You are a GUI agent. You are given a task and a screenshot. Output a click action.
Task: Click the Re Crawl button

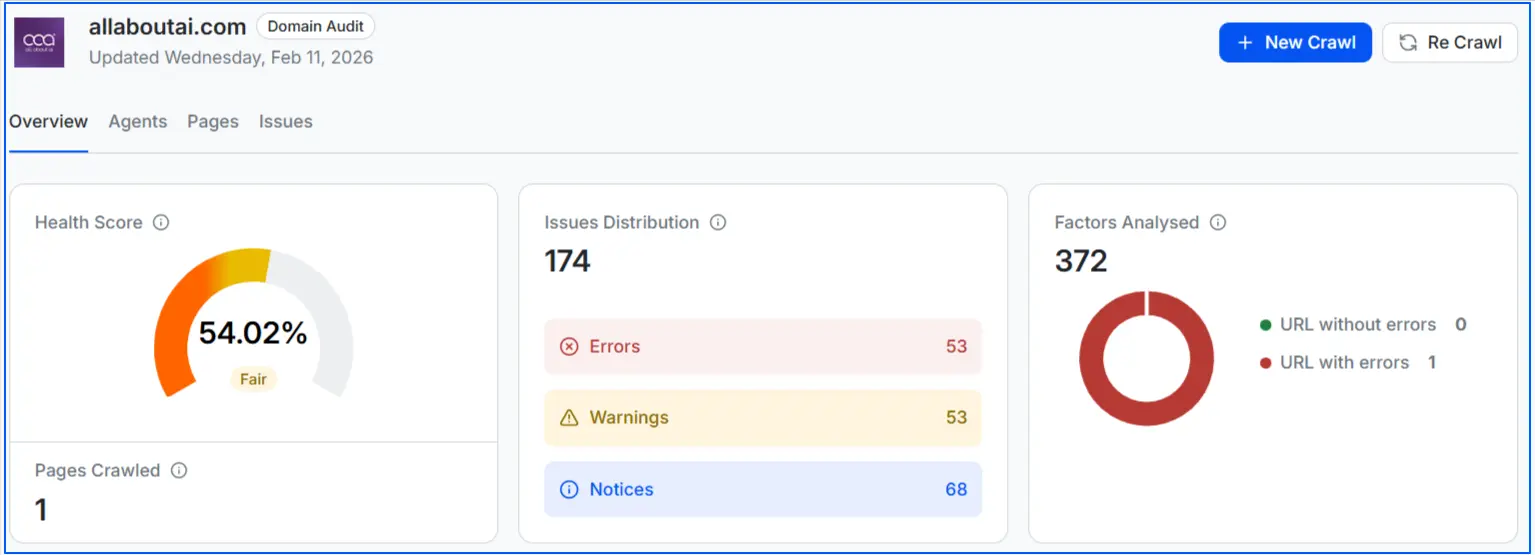pyautogui.click(x=1449, y=42)
